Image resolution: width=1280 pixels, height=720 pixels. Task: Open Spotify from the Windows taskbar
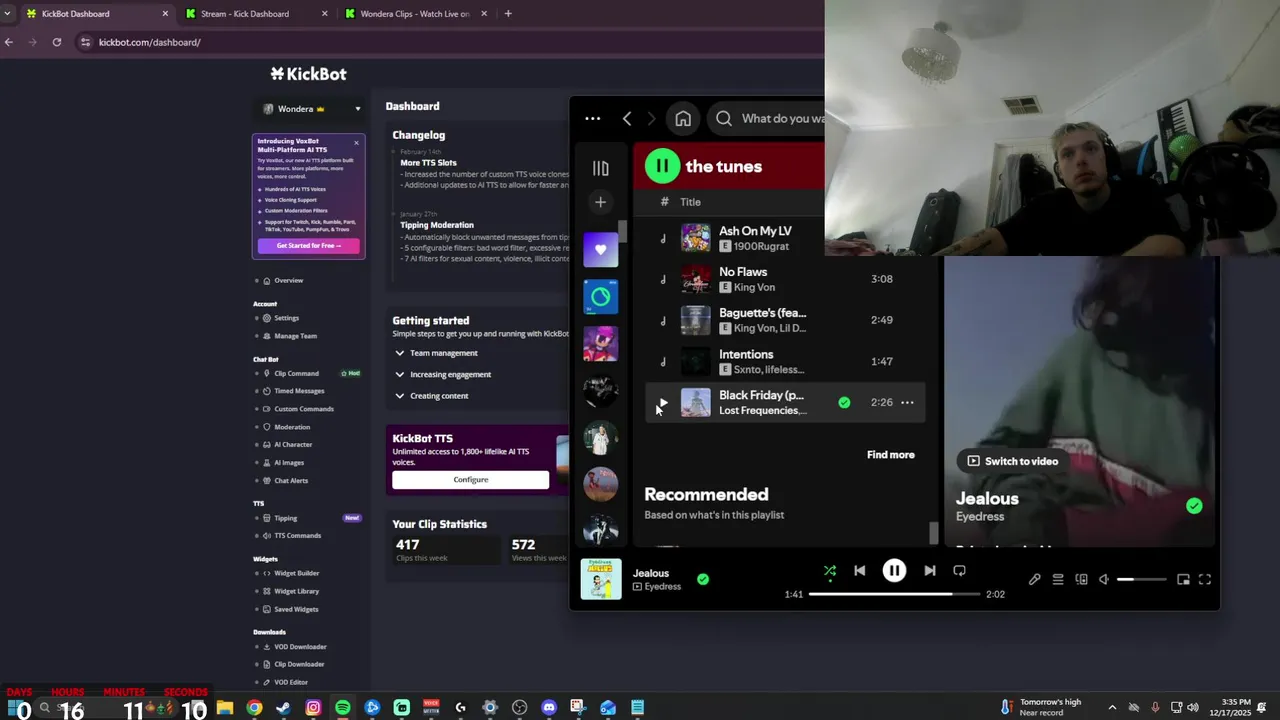[343, 708]
